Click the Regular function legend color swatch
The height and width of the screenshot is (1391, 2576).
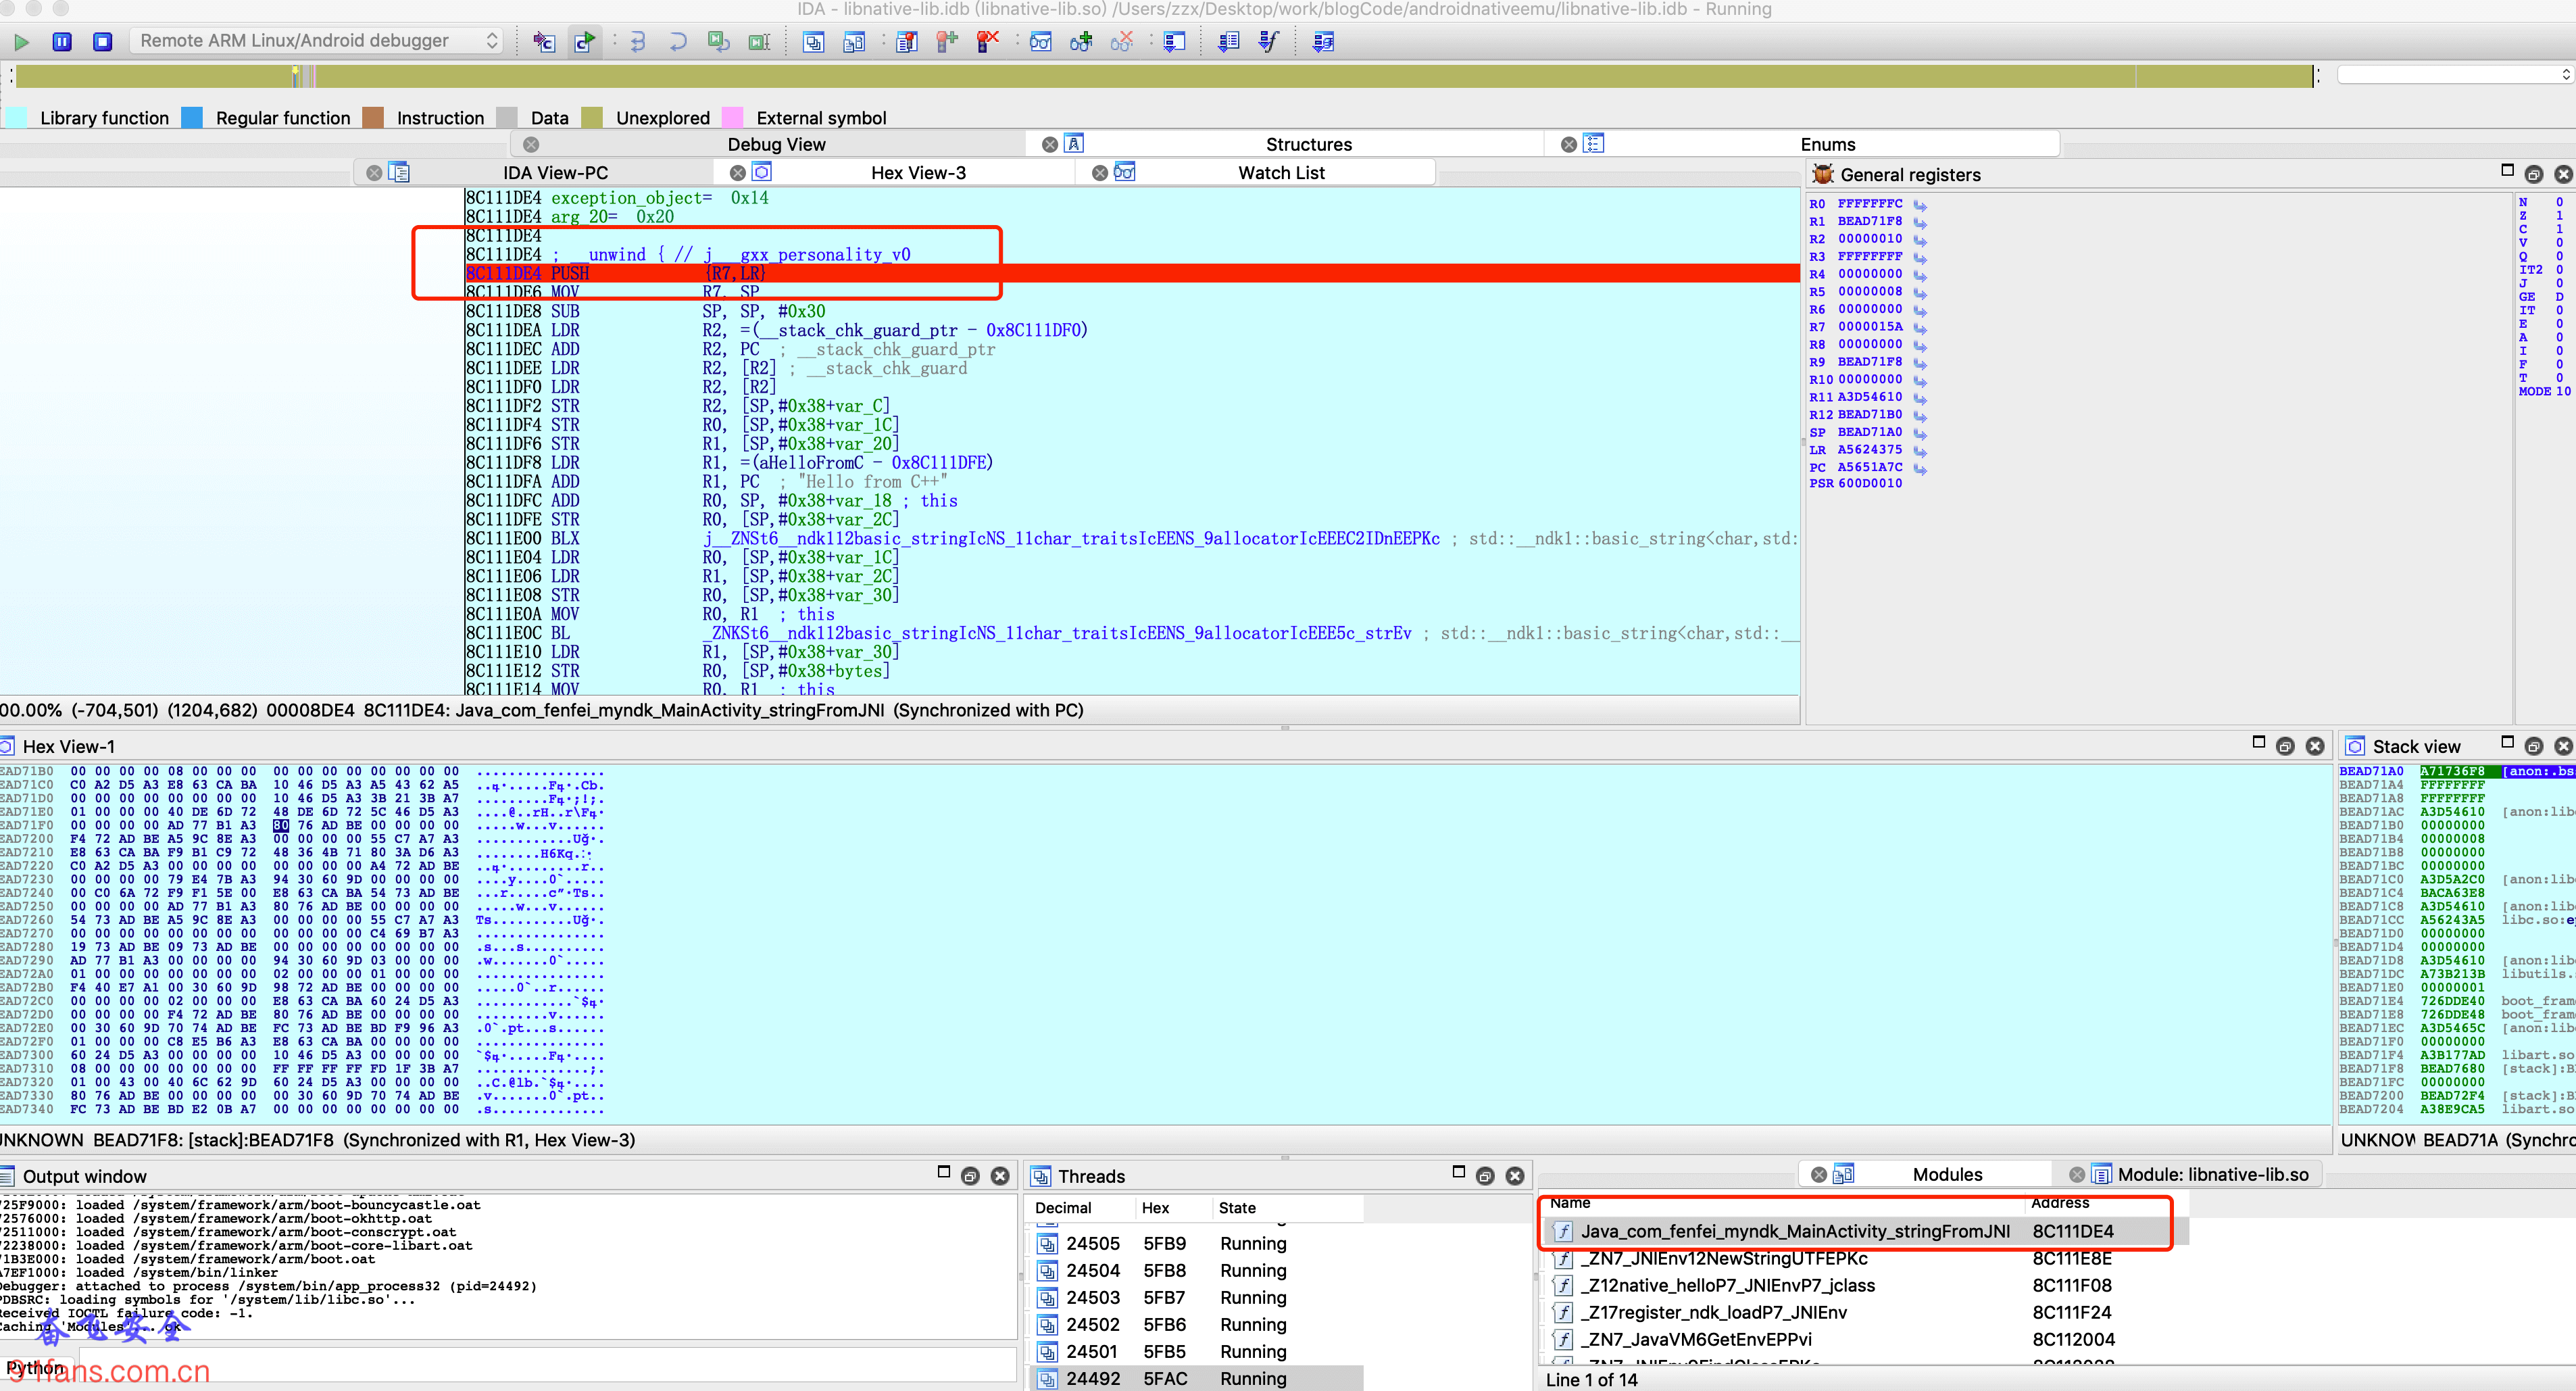(x=192, y=118)
